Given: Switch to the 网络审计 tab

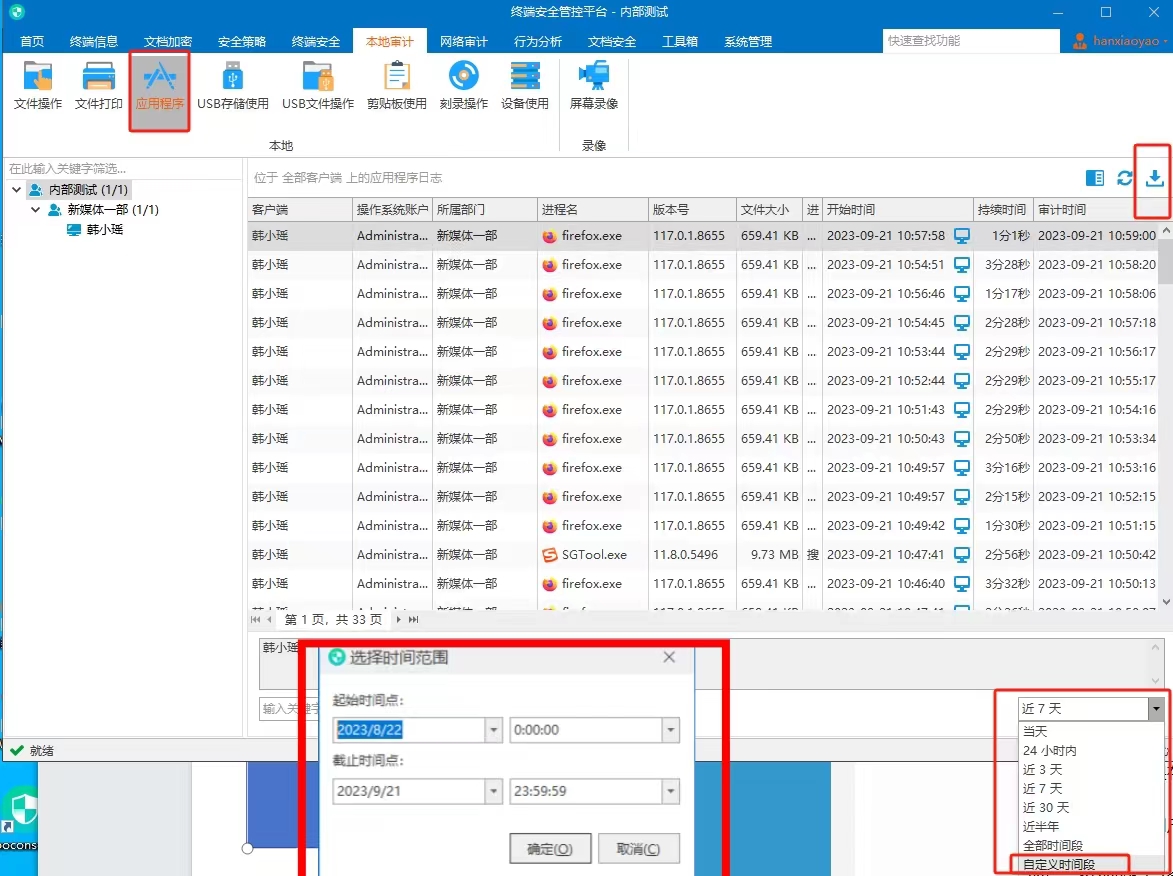Looking at the screenshot, I should point(464,42).
